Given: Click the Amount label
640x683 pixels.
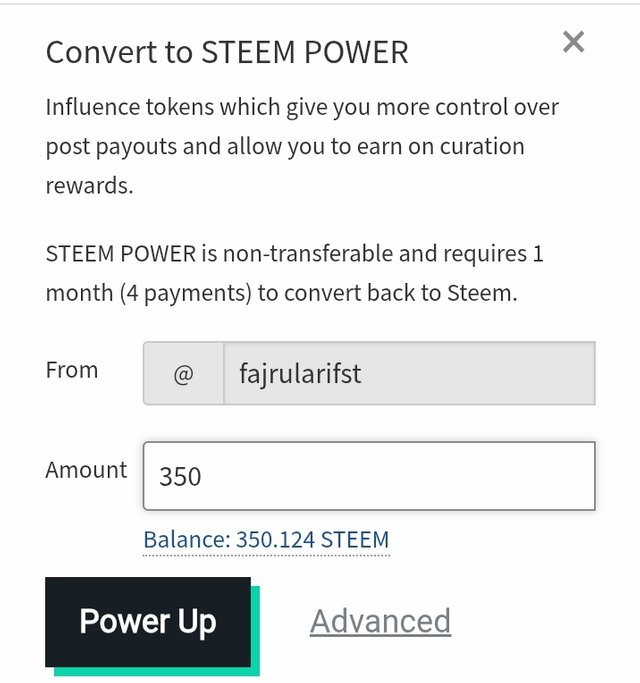Looking at the screenshot, I should tap(86, 470).
